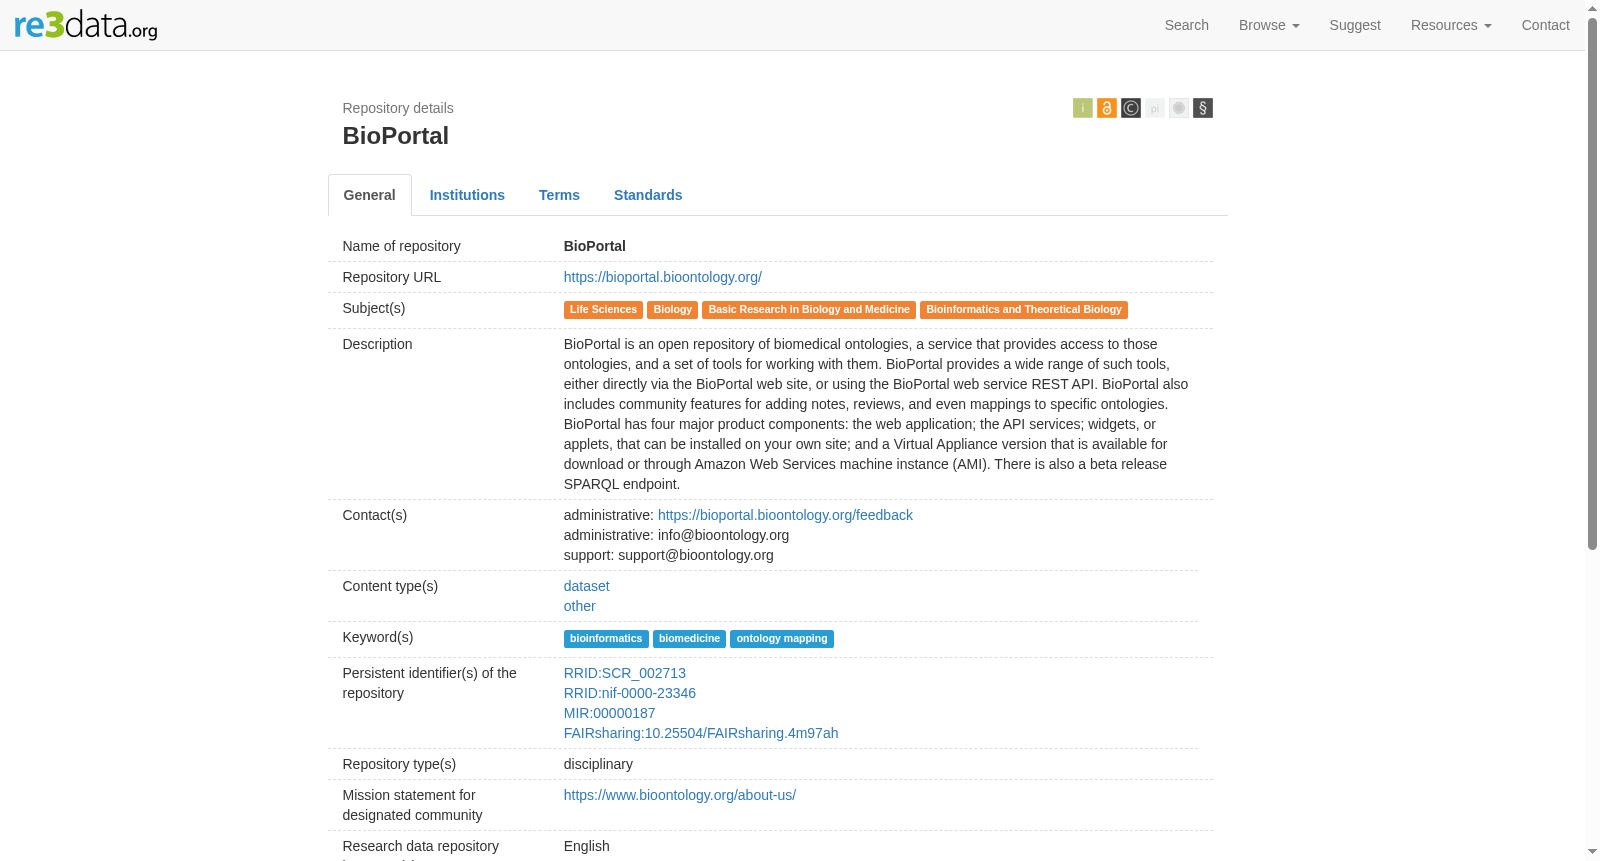This screenshot has width=1600, height=861.
Task: Click the 'Name of repository' row label
Action: point(402,246)
